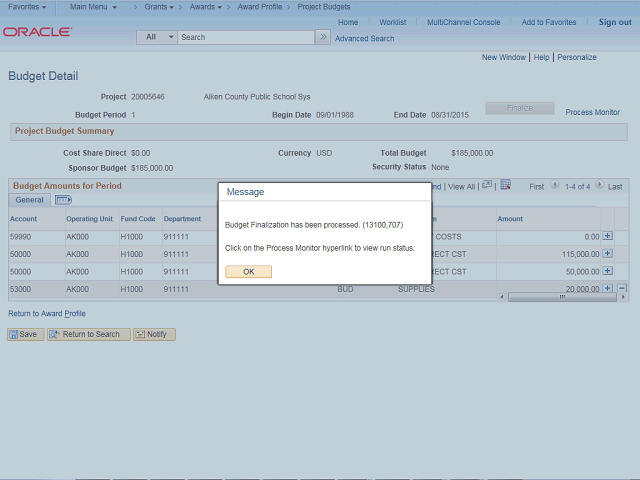Go to the Home link
Viewport: 640px width, 480px height.
pyautogui.click(x=348, y=22)
